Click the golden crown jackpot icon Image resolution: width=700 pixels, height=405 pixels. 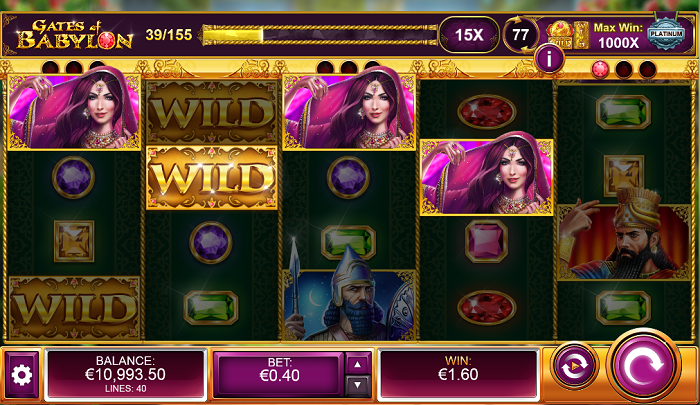point(560,35)
